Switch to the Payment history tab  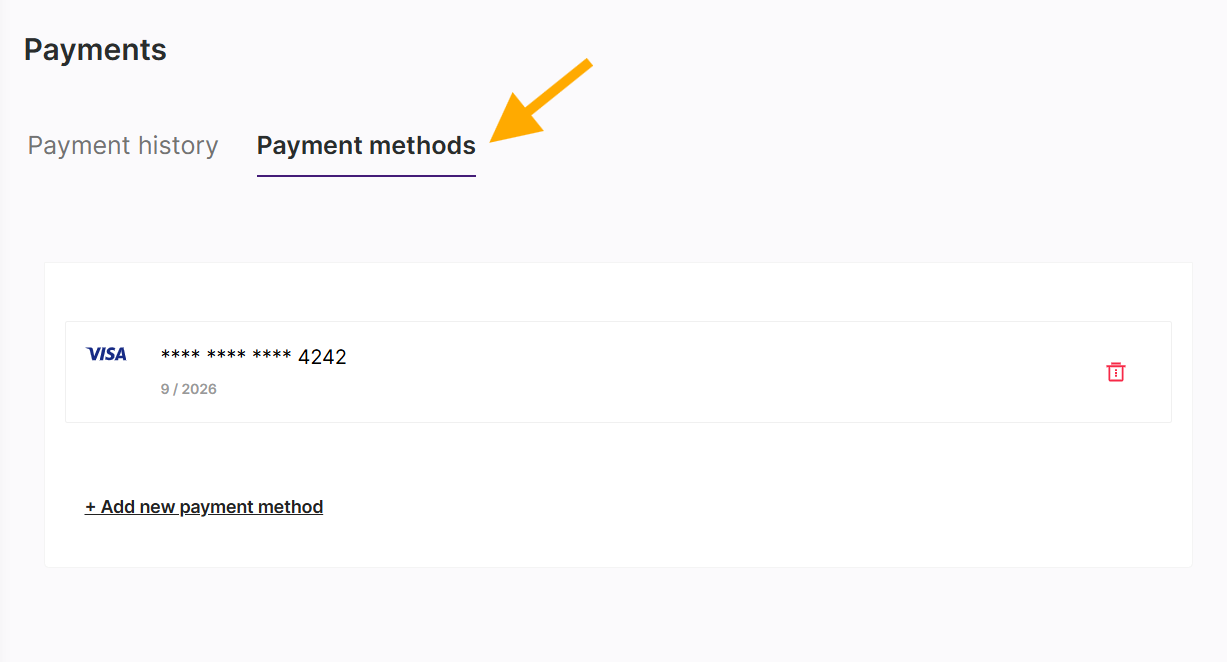[x=123, y=146]
